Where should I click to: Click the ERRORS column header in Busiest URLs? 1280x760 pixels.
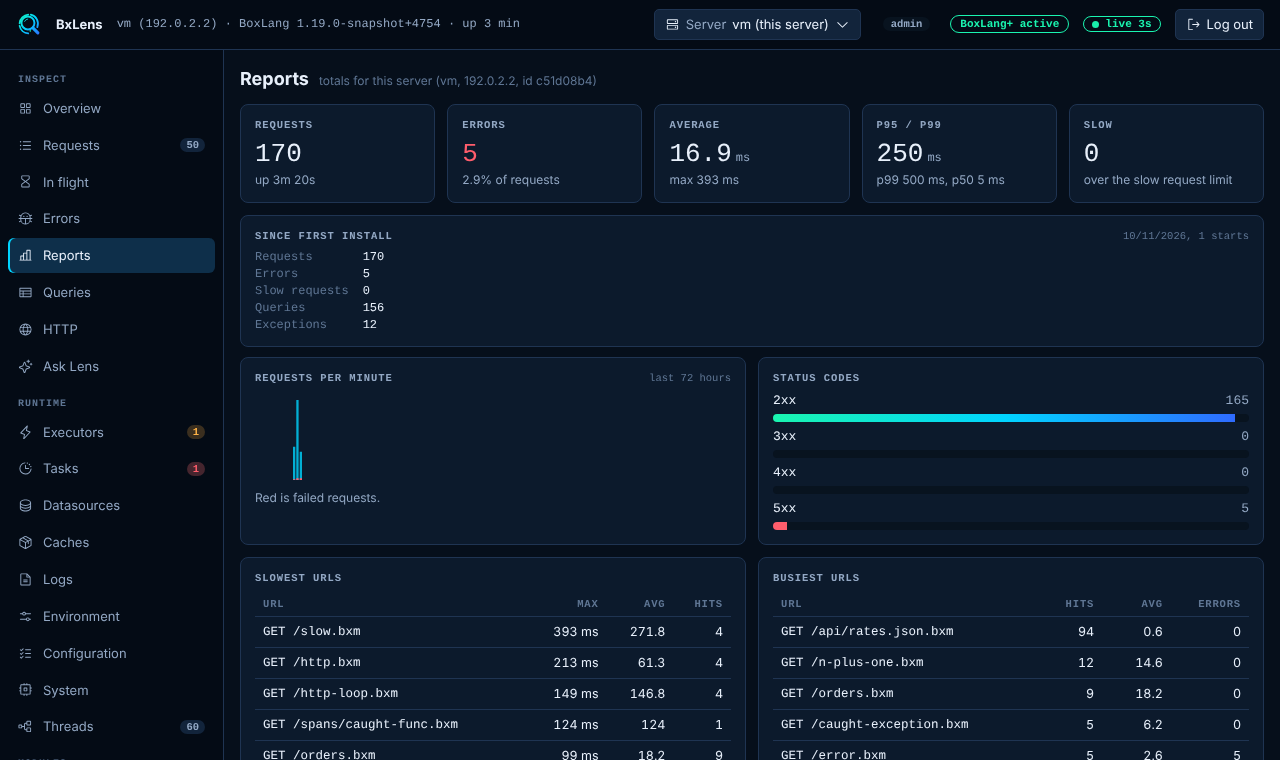[x=1219, y=604]
